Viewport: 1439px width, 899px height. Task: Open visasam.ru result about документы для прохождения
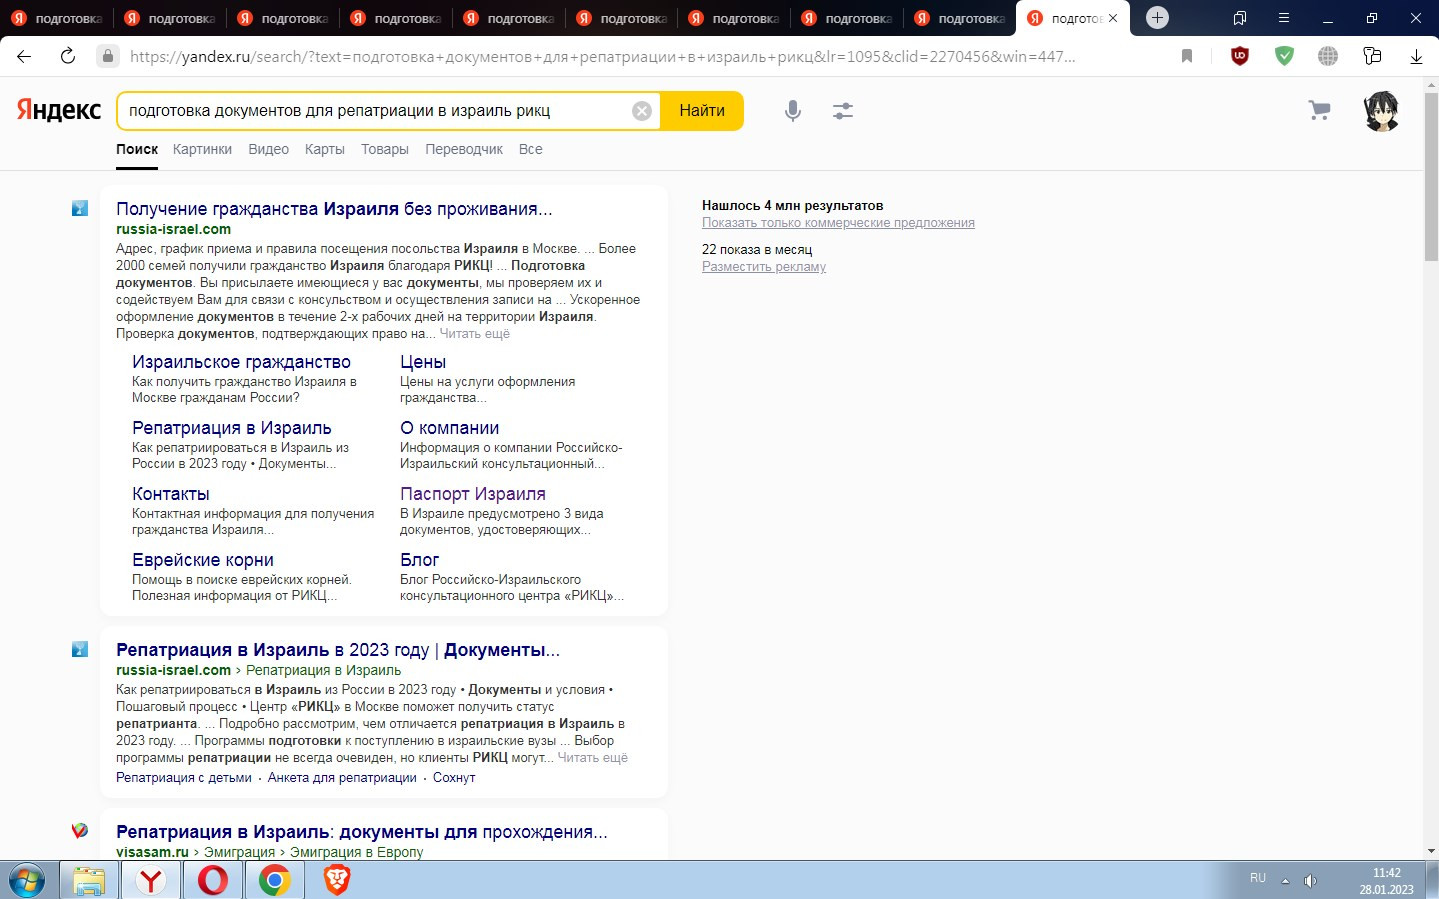coord(362,832)
